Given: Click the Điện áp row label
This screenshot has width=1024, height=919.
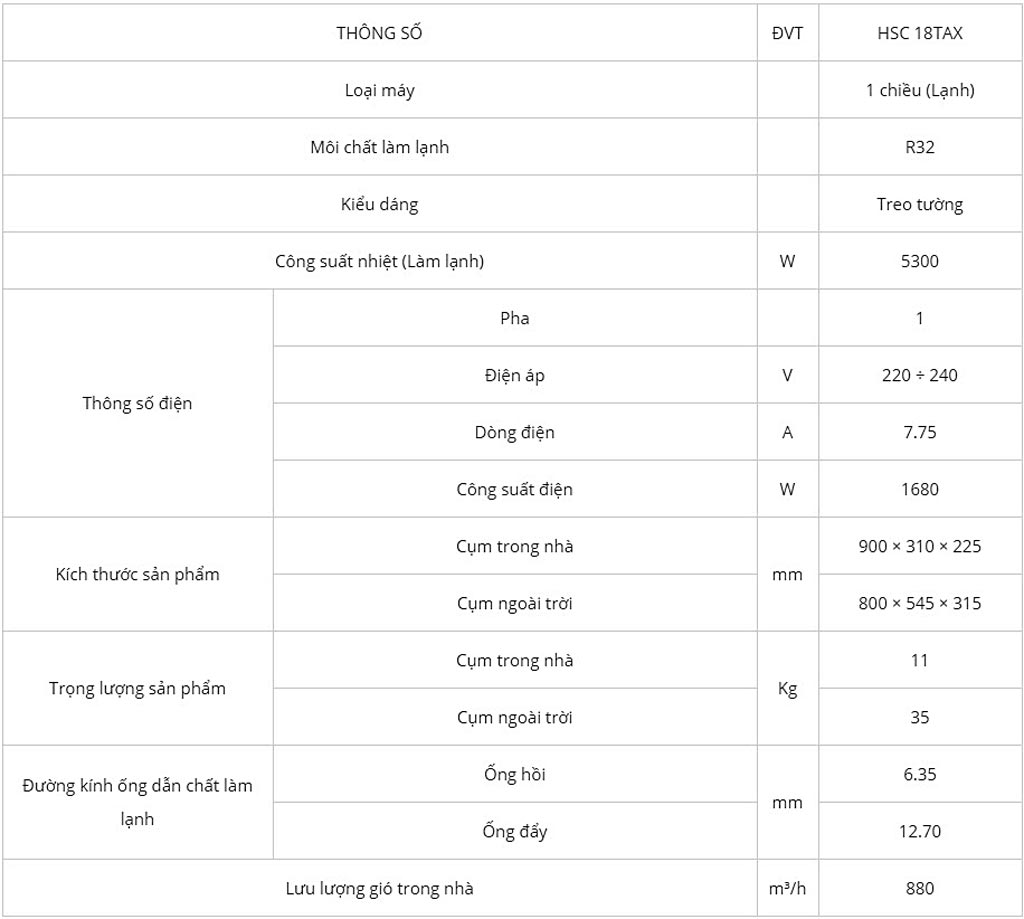Looking at the screenshot, I should coord(515,375).
